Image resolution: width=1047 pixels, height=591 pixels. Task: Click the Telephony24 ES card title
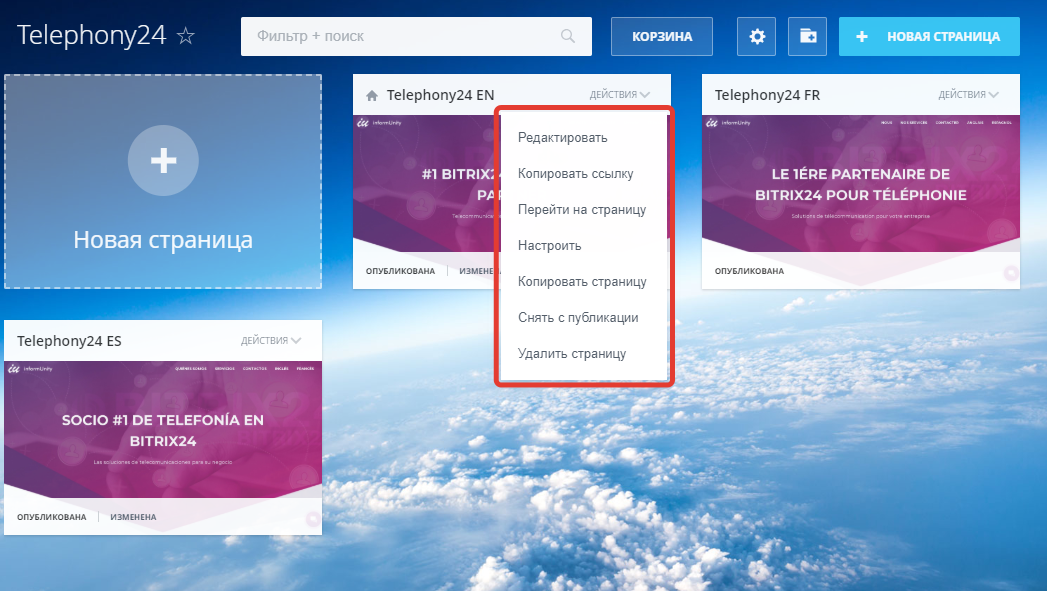(69, 341)
